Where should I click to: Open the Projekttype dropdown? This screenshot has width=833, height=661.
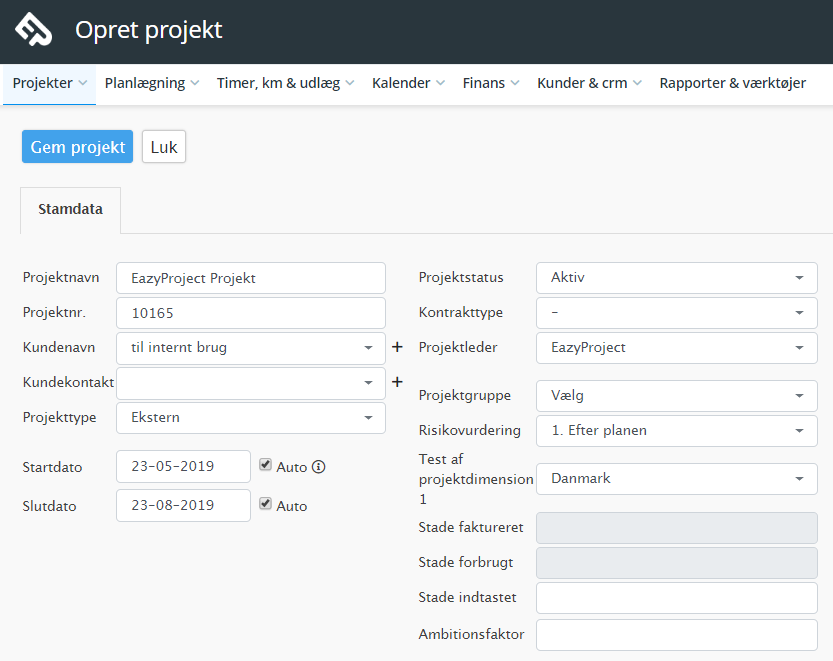[251, 418]
